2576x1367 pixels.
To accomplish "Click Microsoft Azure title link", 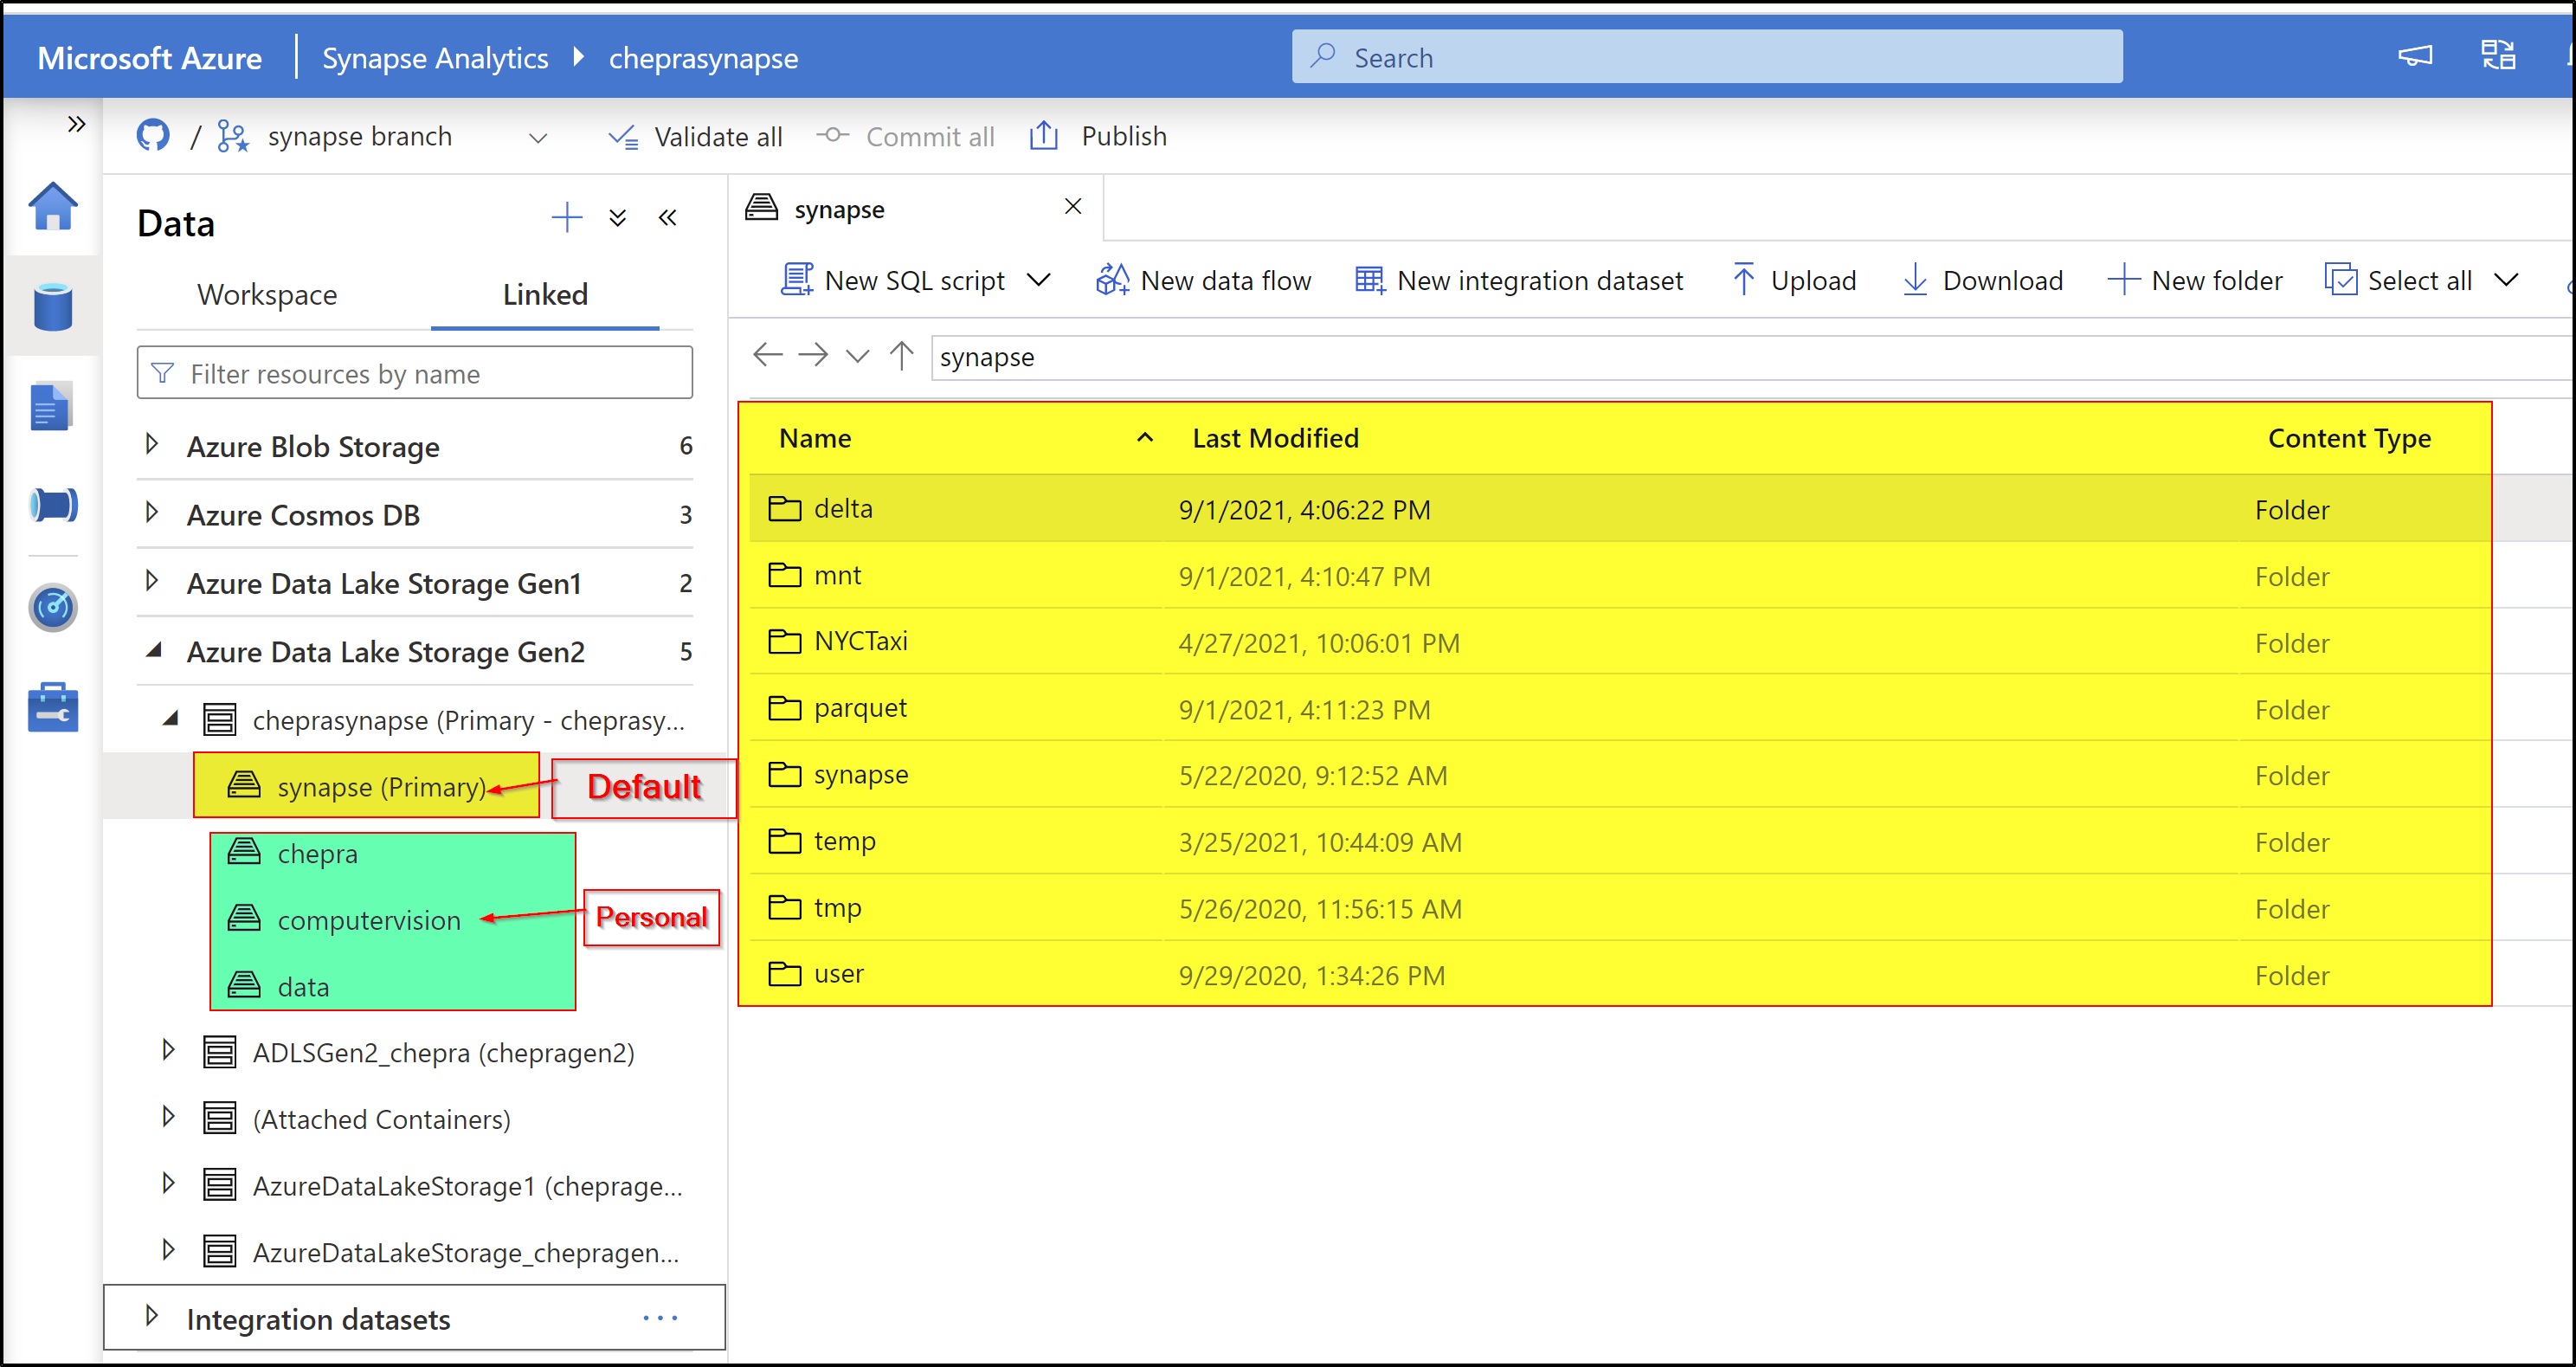I will tap(149, 58).
